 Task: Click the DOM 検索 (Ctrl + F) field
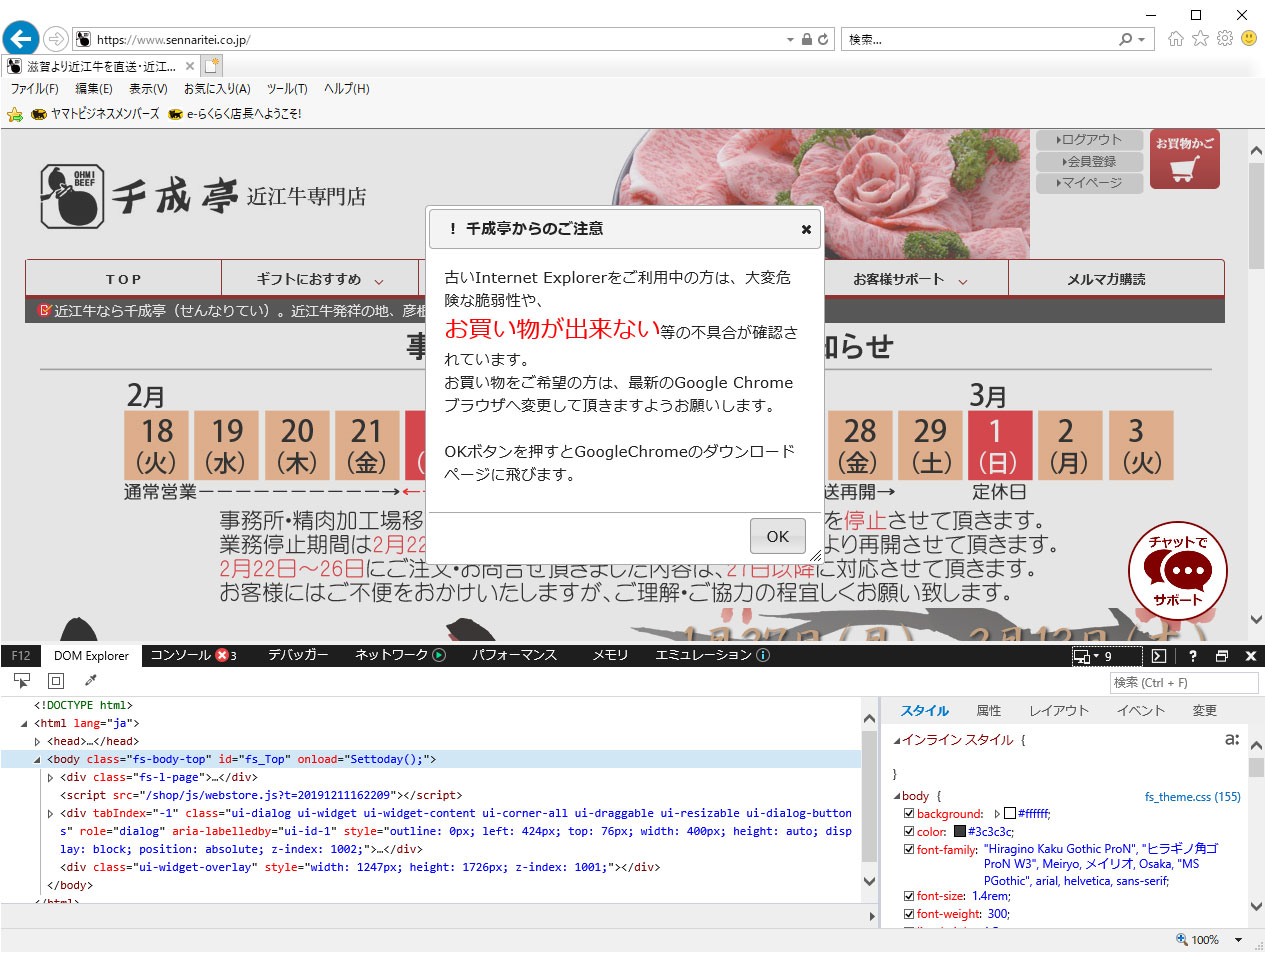point(1184,682)
